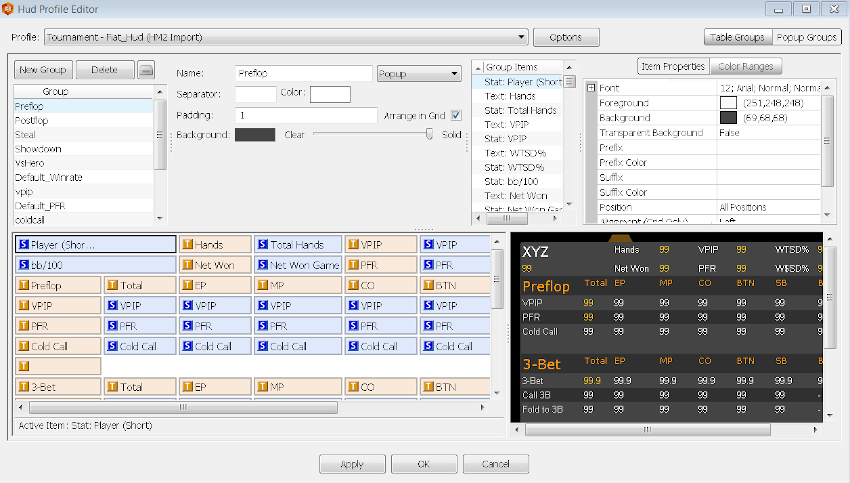The width and height of the screenshot is (850, 483).
Task: Collapse the Font property expander
Action: (591, 88)
